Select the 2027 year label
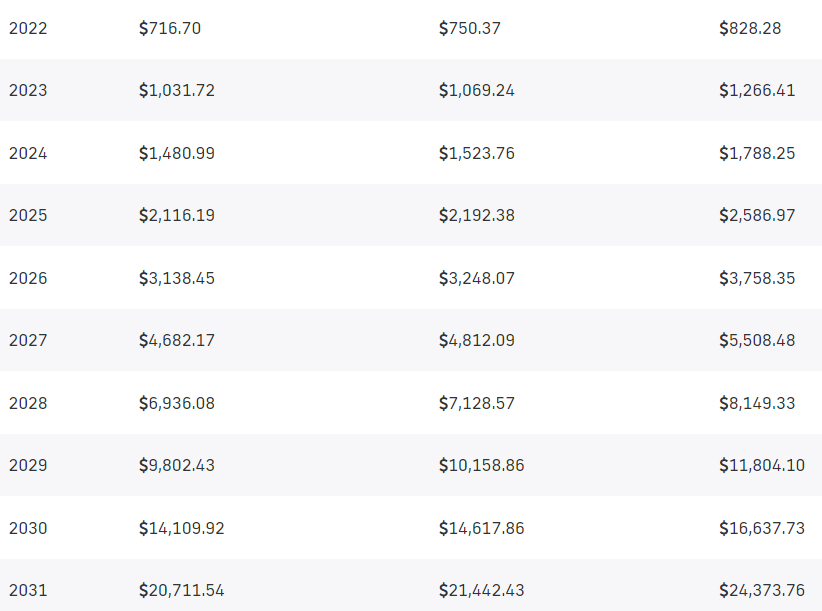822x611 pixels. point(28,341)
